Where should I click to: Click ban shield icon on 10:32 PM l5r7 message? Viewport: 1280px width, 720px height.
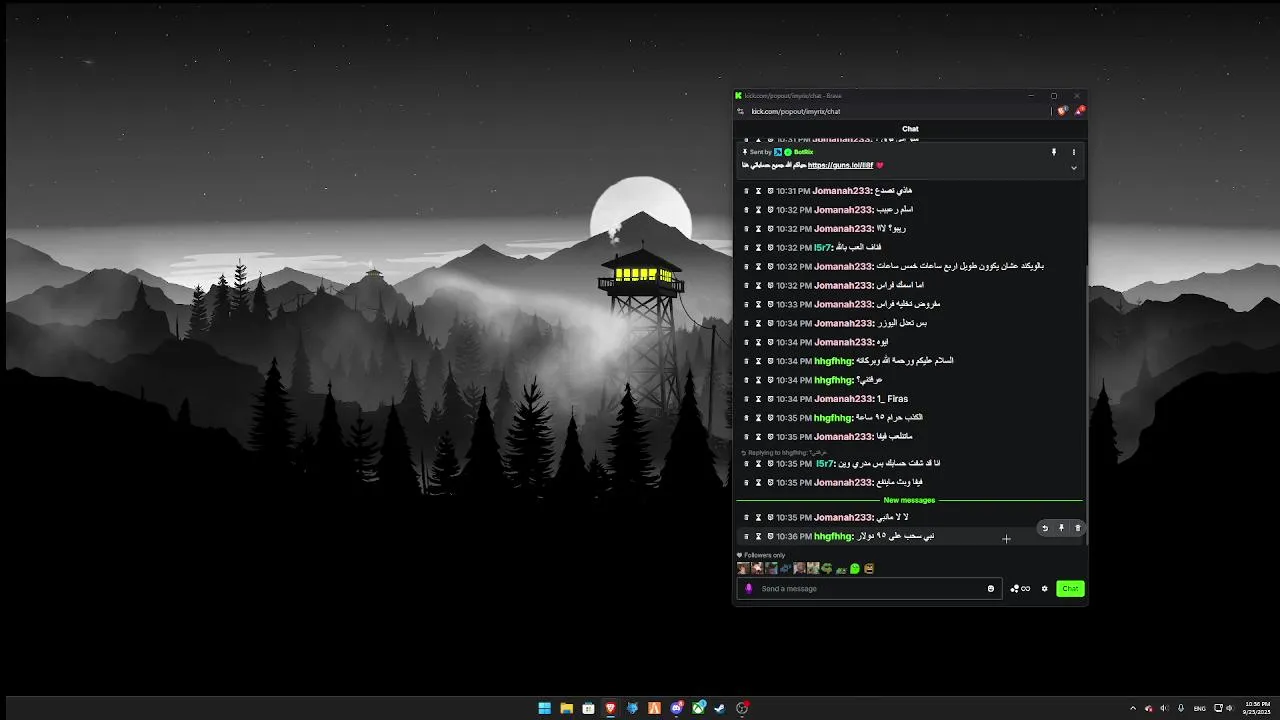[770, 247]
